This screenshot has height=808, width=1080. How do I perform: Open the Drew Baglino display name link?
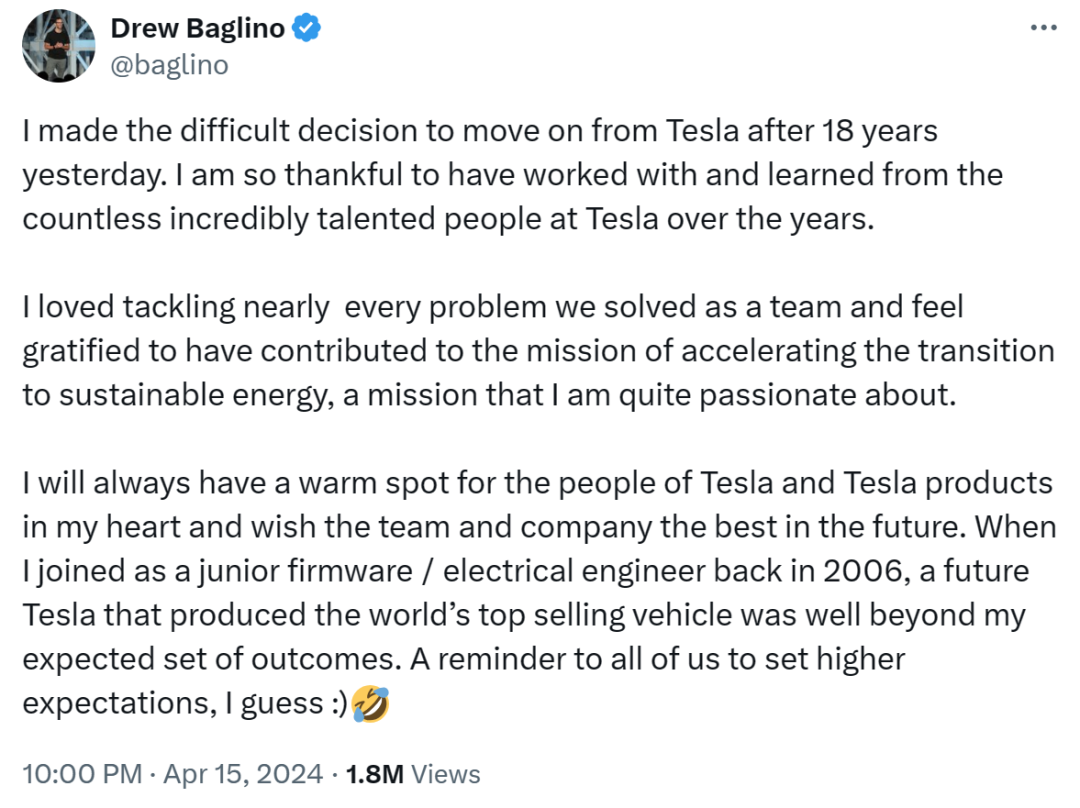click(198, 28)
